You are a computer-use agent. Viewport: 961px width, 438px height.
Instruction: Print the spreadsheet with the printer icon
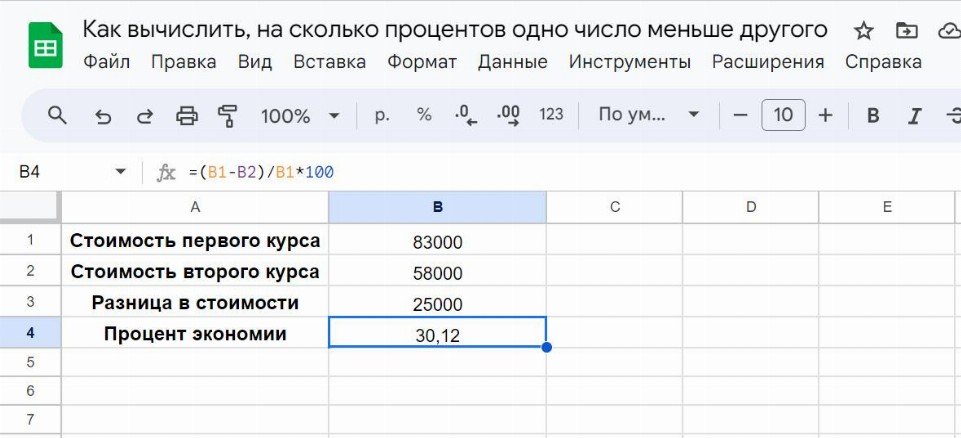coord(187,115)
